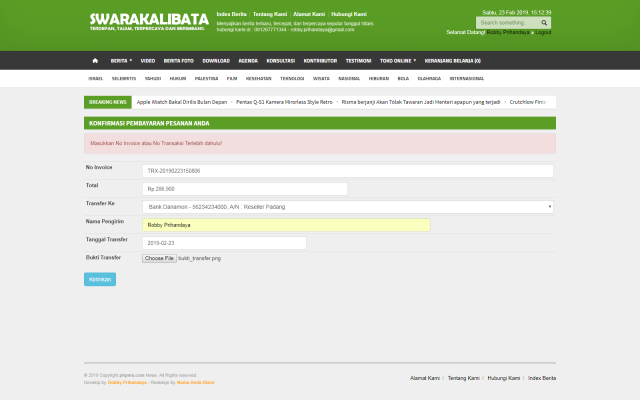Click Index Berita in the footer
The width and height of the screenshot is (640, 400).
tap(542, 378)
